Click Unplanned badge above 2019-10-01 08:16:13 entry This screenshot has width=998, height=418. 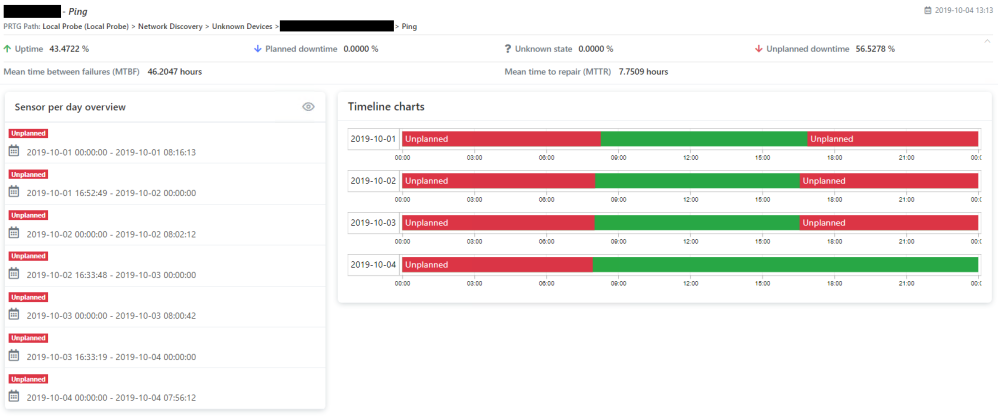28,133
